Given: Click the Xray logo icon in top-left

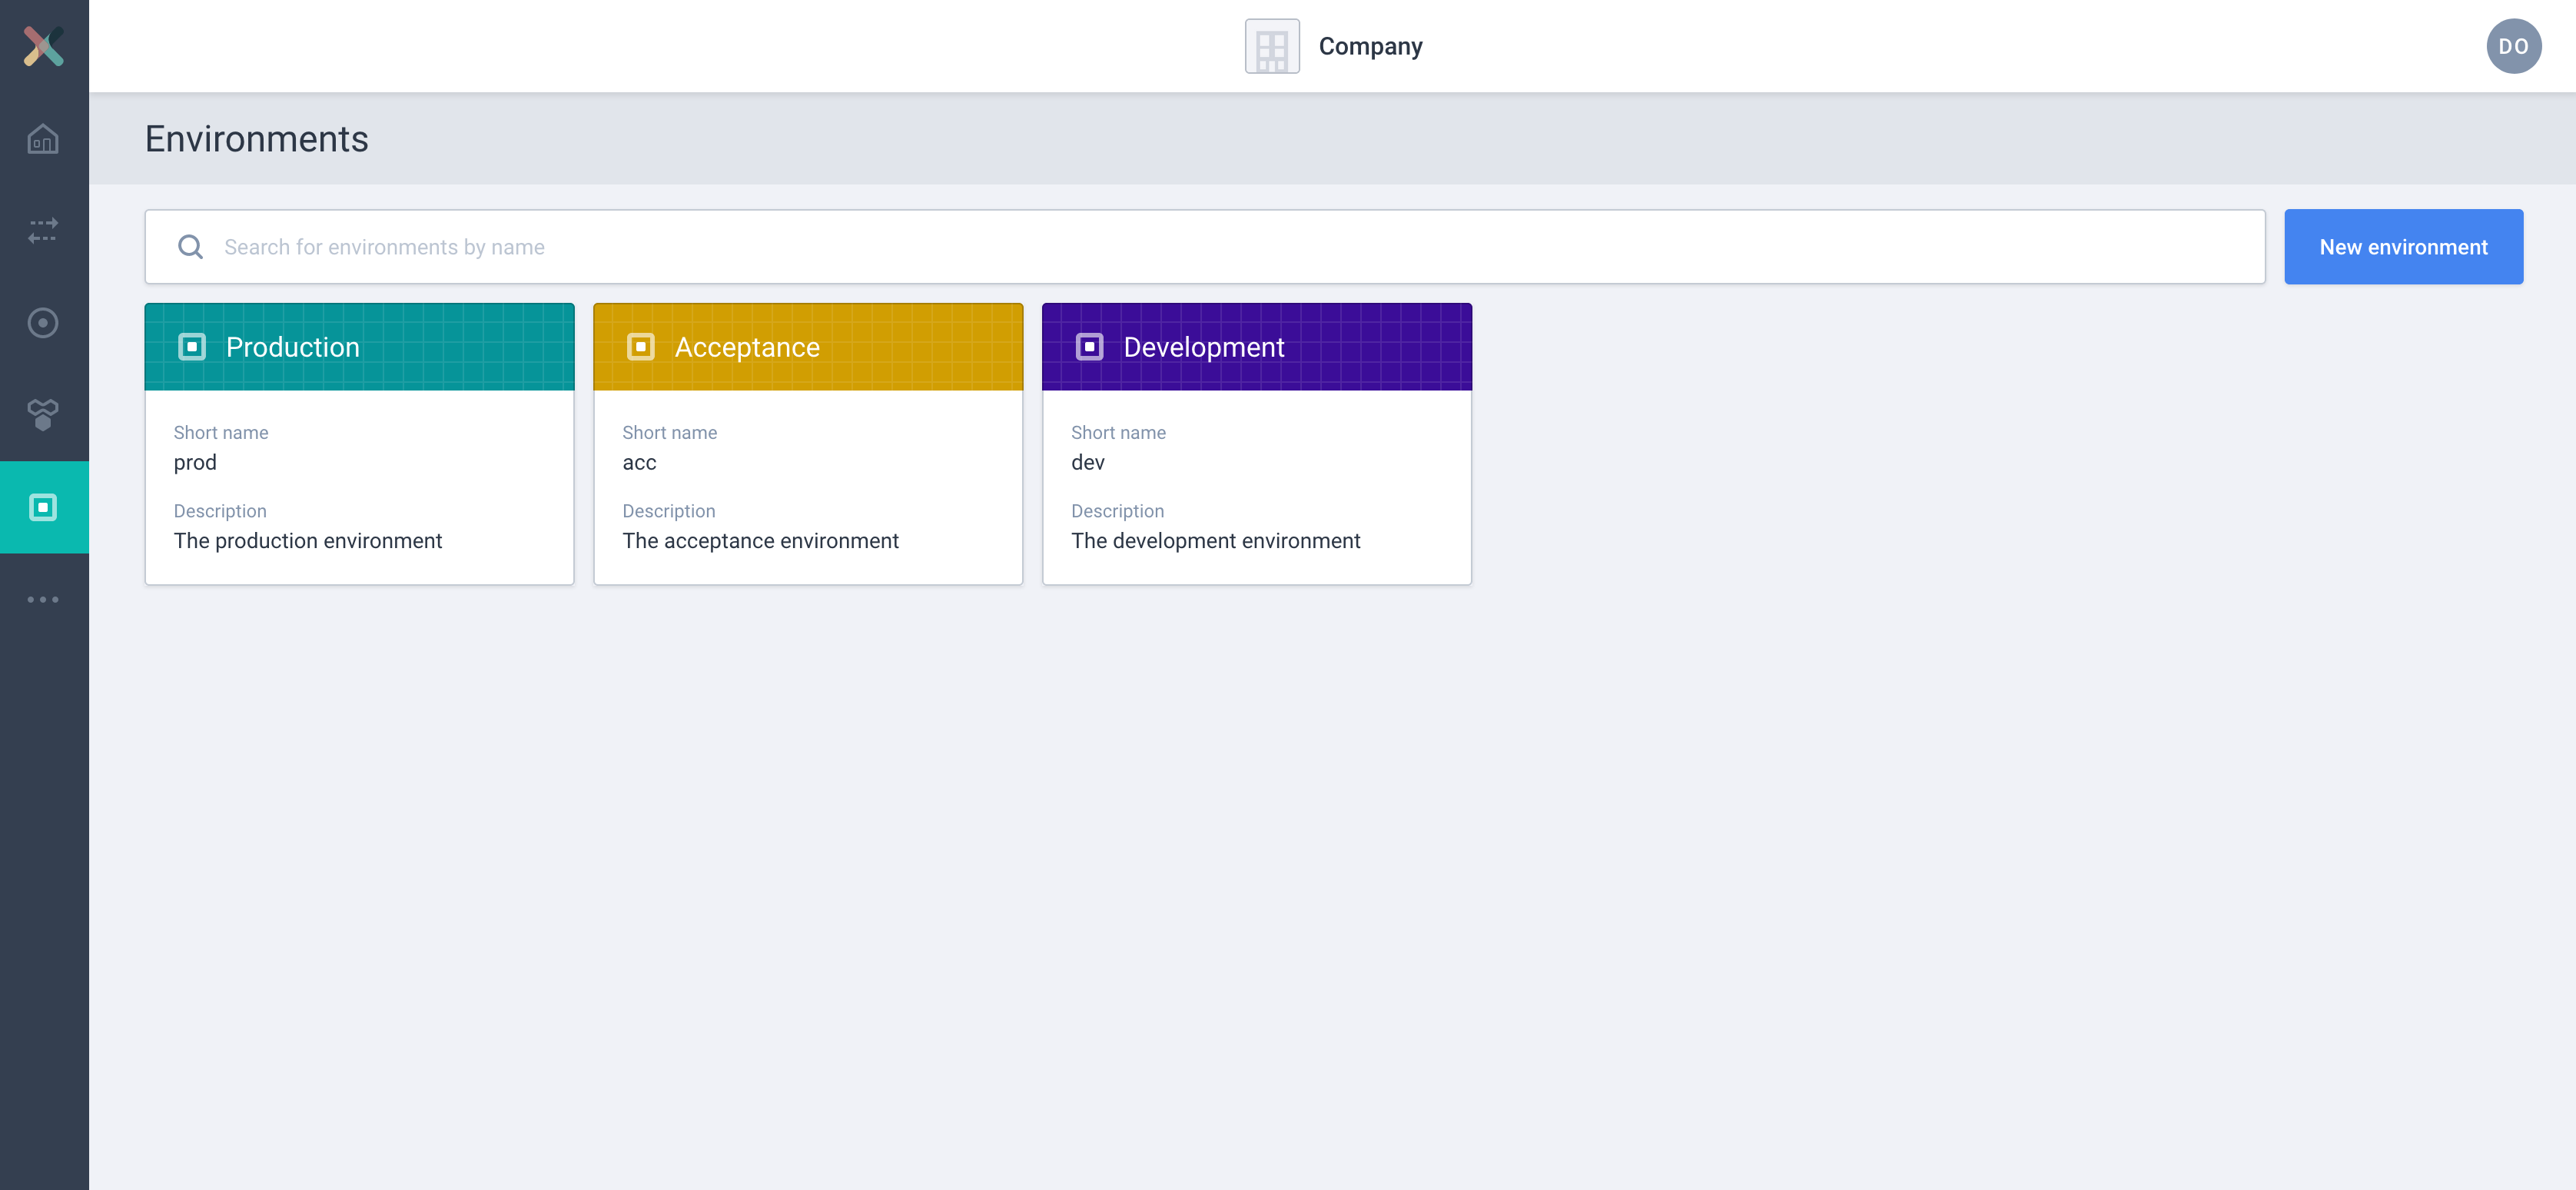Looking at the screenshot, I should pyautogui.click(x=45, y=45).
